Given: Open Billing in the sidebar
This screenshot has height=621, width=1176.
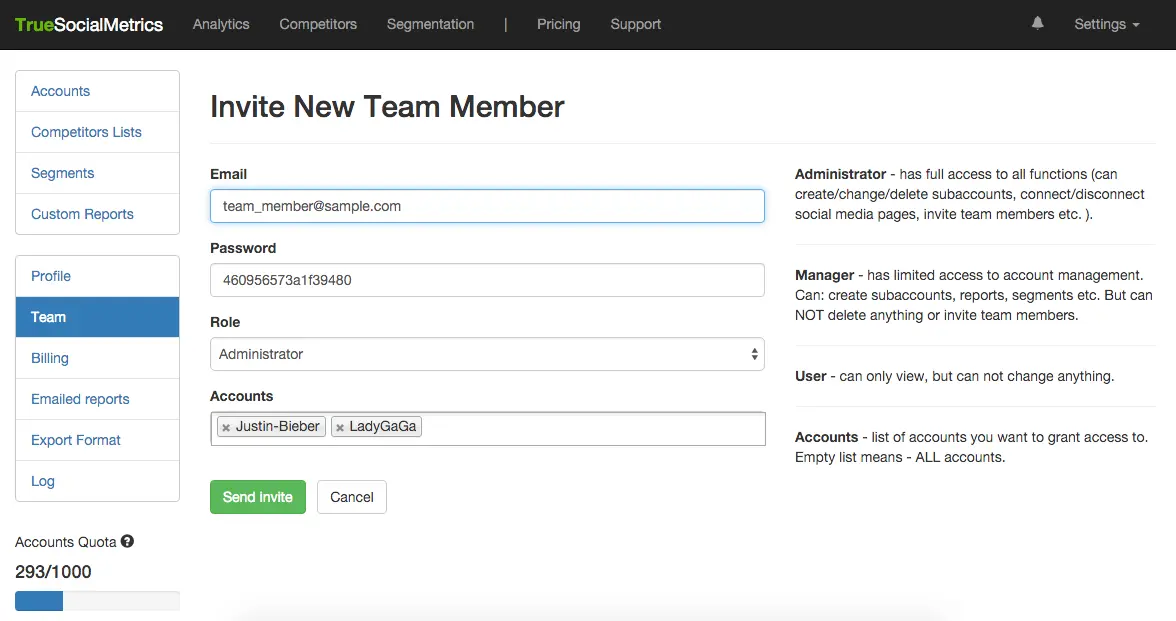Looking at the screenshot, I should [x=50, y=358].
